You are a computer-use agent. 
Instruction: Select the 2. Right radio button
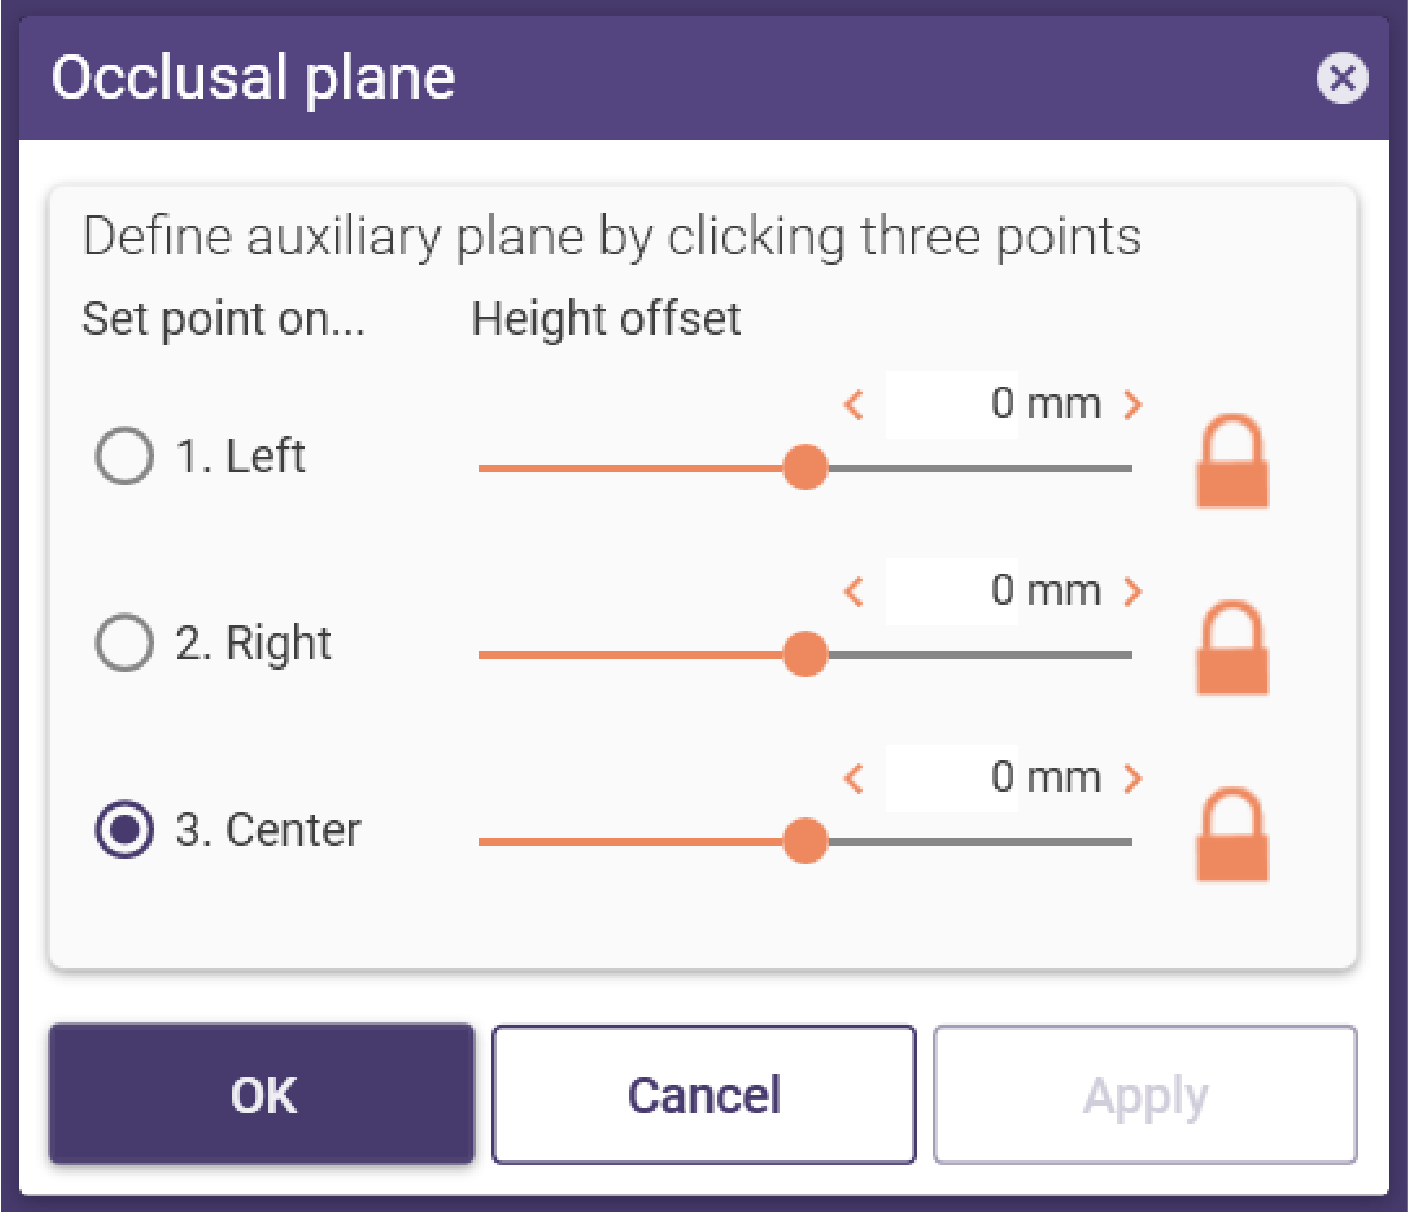[x=124, y=642]
